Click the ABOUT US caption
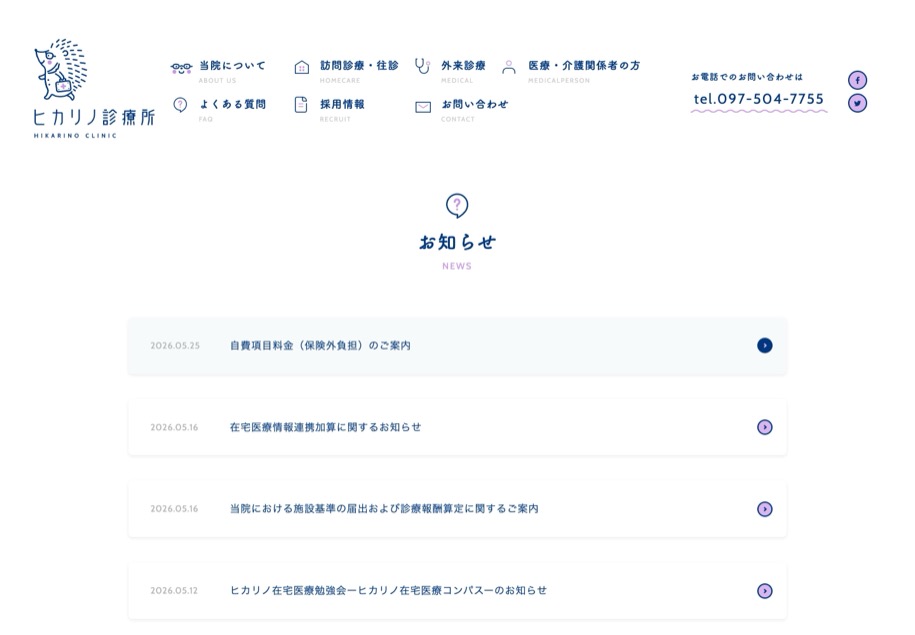Viewport: 915px width, 635px height. tap(217, 81)
